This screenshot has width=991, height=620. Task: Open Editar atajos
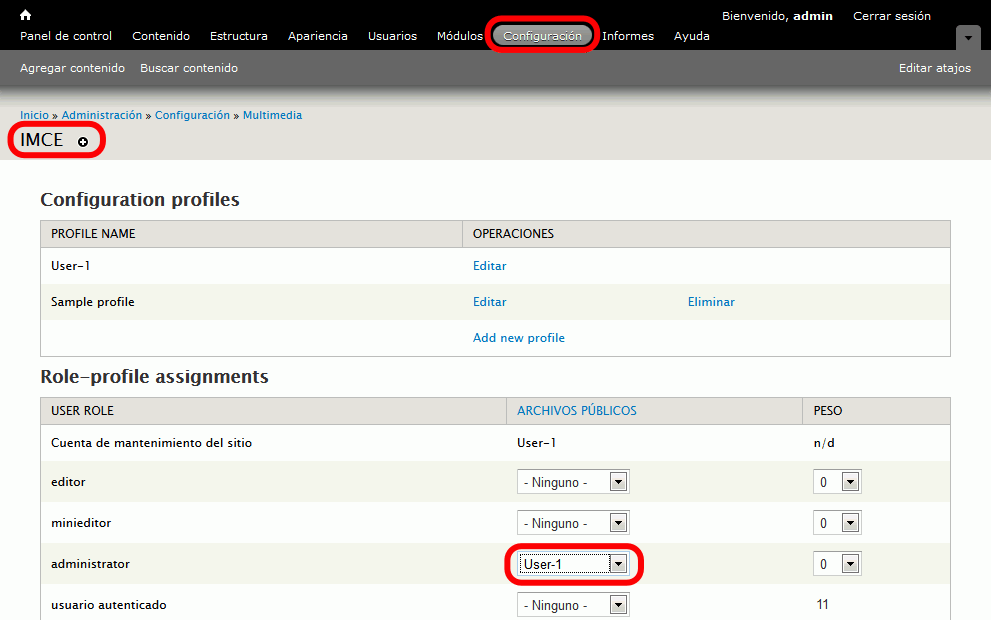(935, 68)
